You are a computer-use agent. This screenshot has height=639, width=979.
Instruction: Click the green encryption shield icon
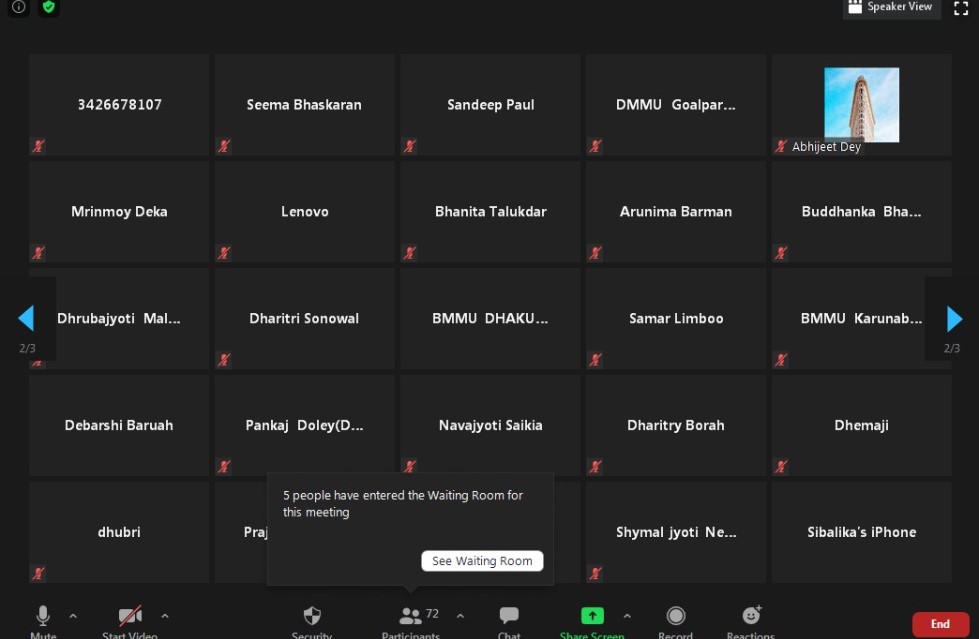[x=49, y=7]
